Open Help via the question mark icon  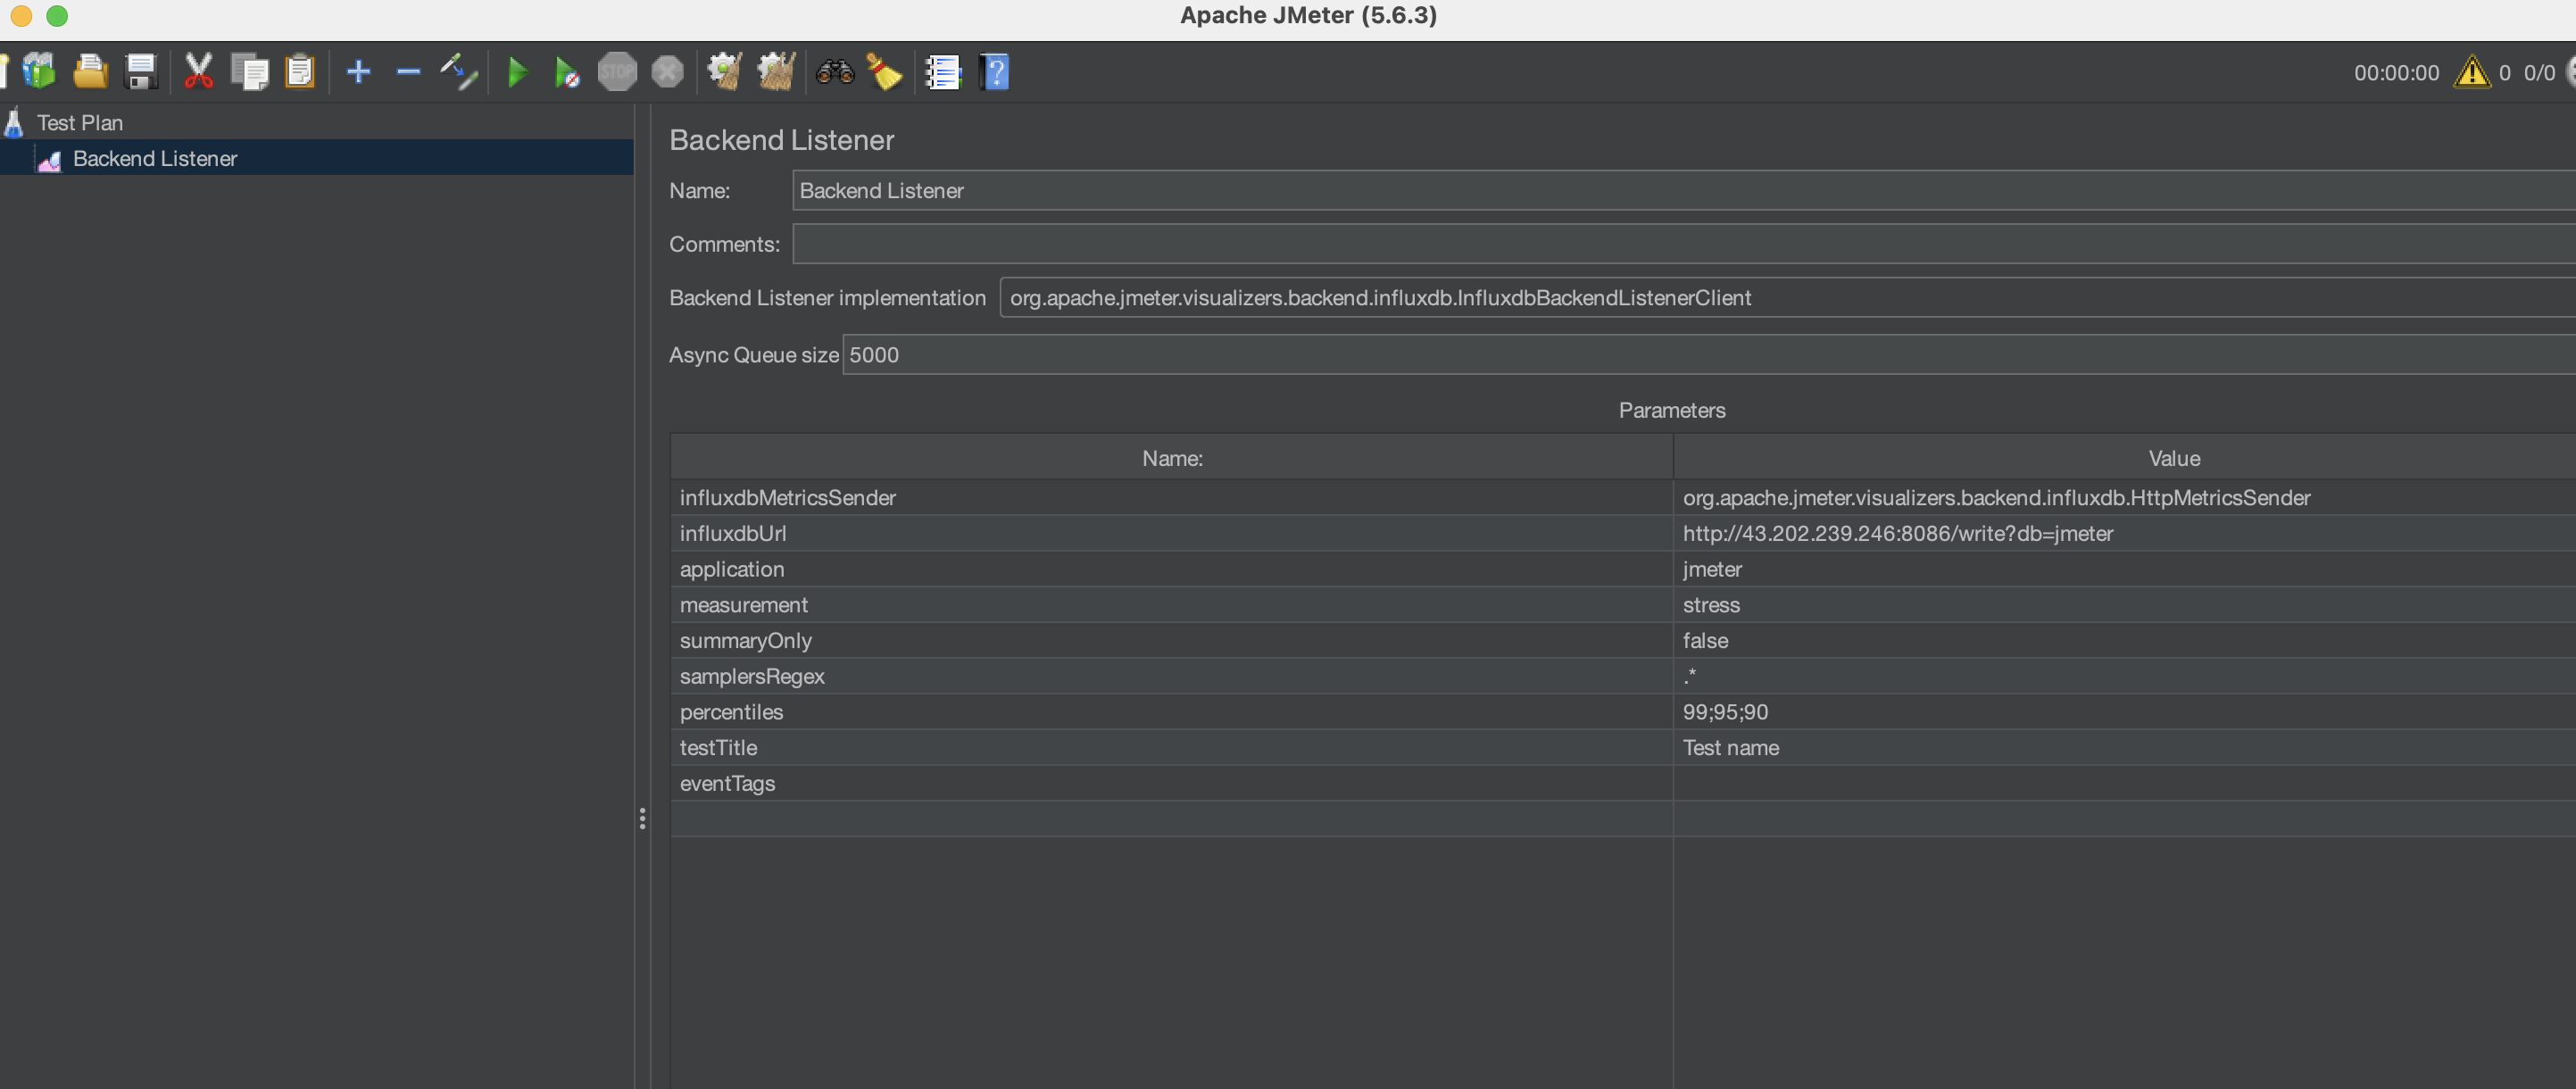(995, 72)
